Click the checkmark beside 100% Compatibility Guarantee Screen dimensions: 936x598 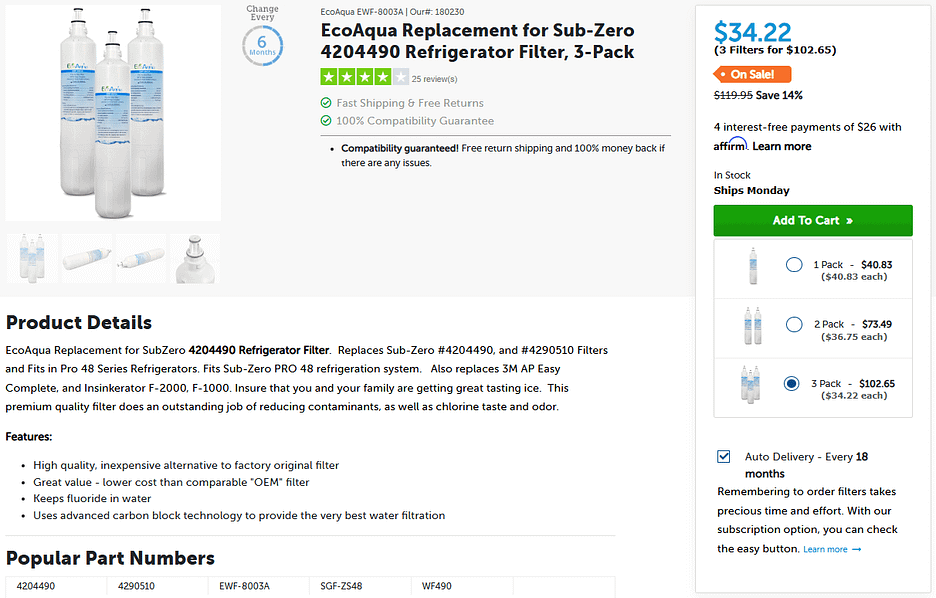324,120
